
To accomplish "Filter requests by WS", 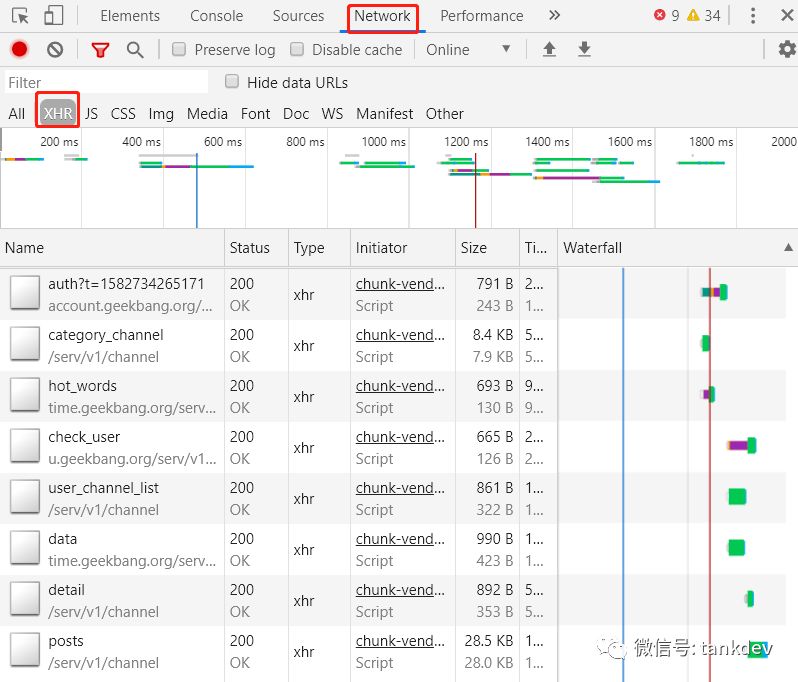I will (x=332, y=113).
